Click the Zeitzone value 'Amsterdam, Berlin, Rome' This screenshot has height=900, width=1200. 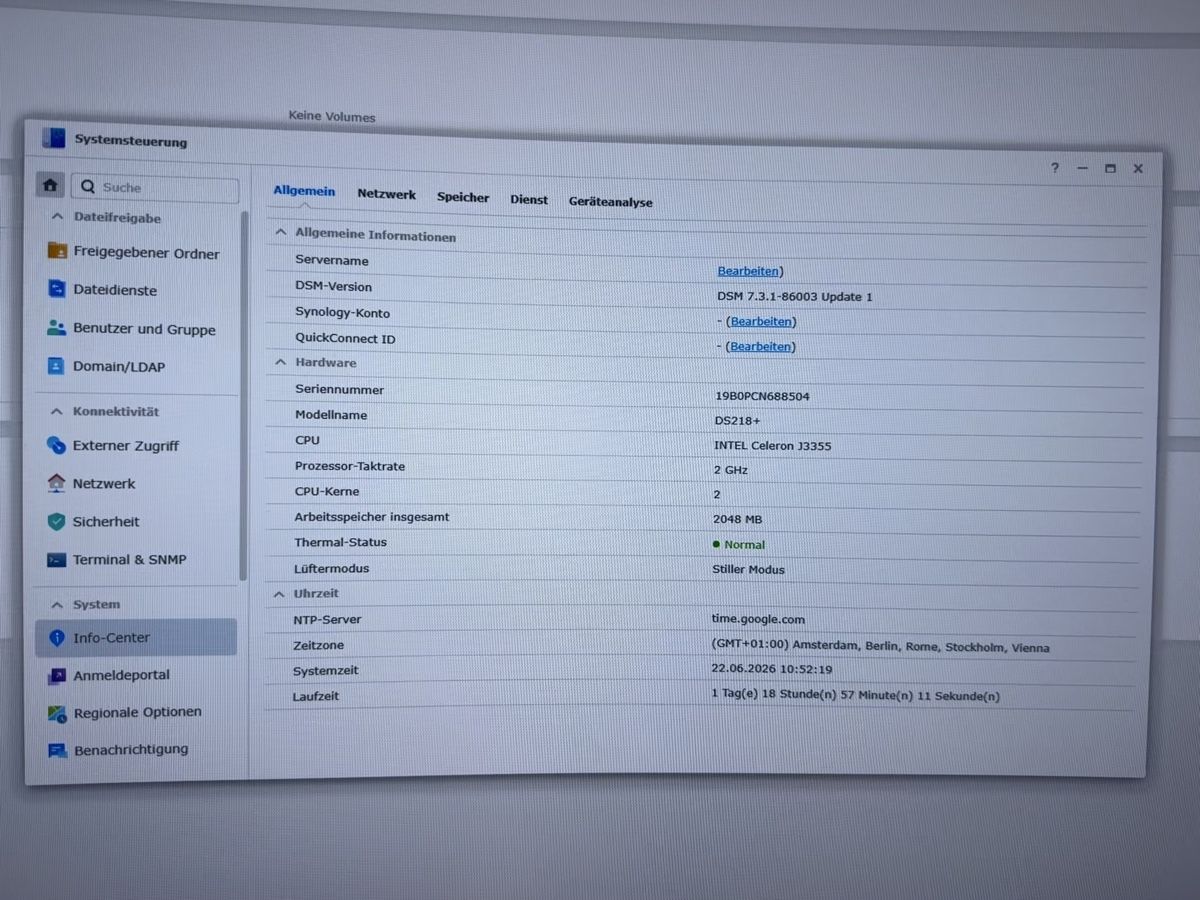click(866, 647)
